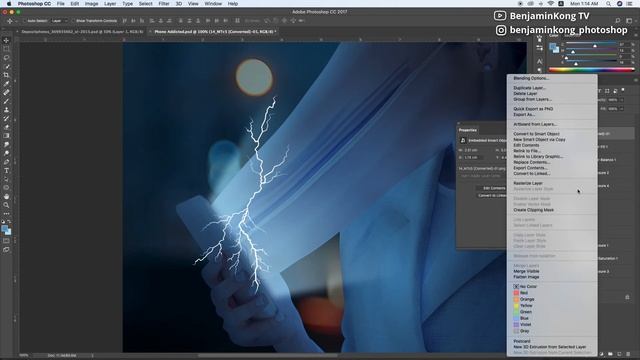Viewport: 640px width, 360px height.
Task: Toggle the Auto-Select checkbox
Action: click(x=24, y=20)
